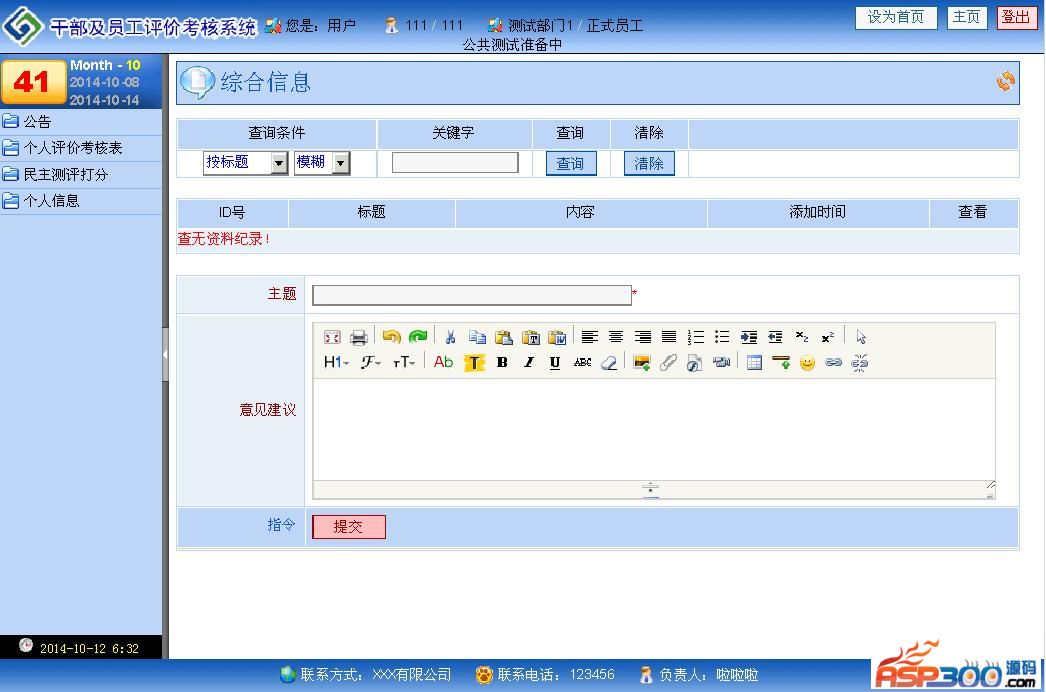Toggle underline formatting in editor
Image resolution: width=1046 pixels, height=692 pixels.
[554, 362]
